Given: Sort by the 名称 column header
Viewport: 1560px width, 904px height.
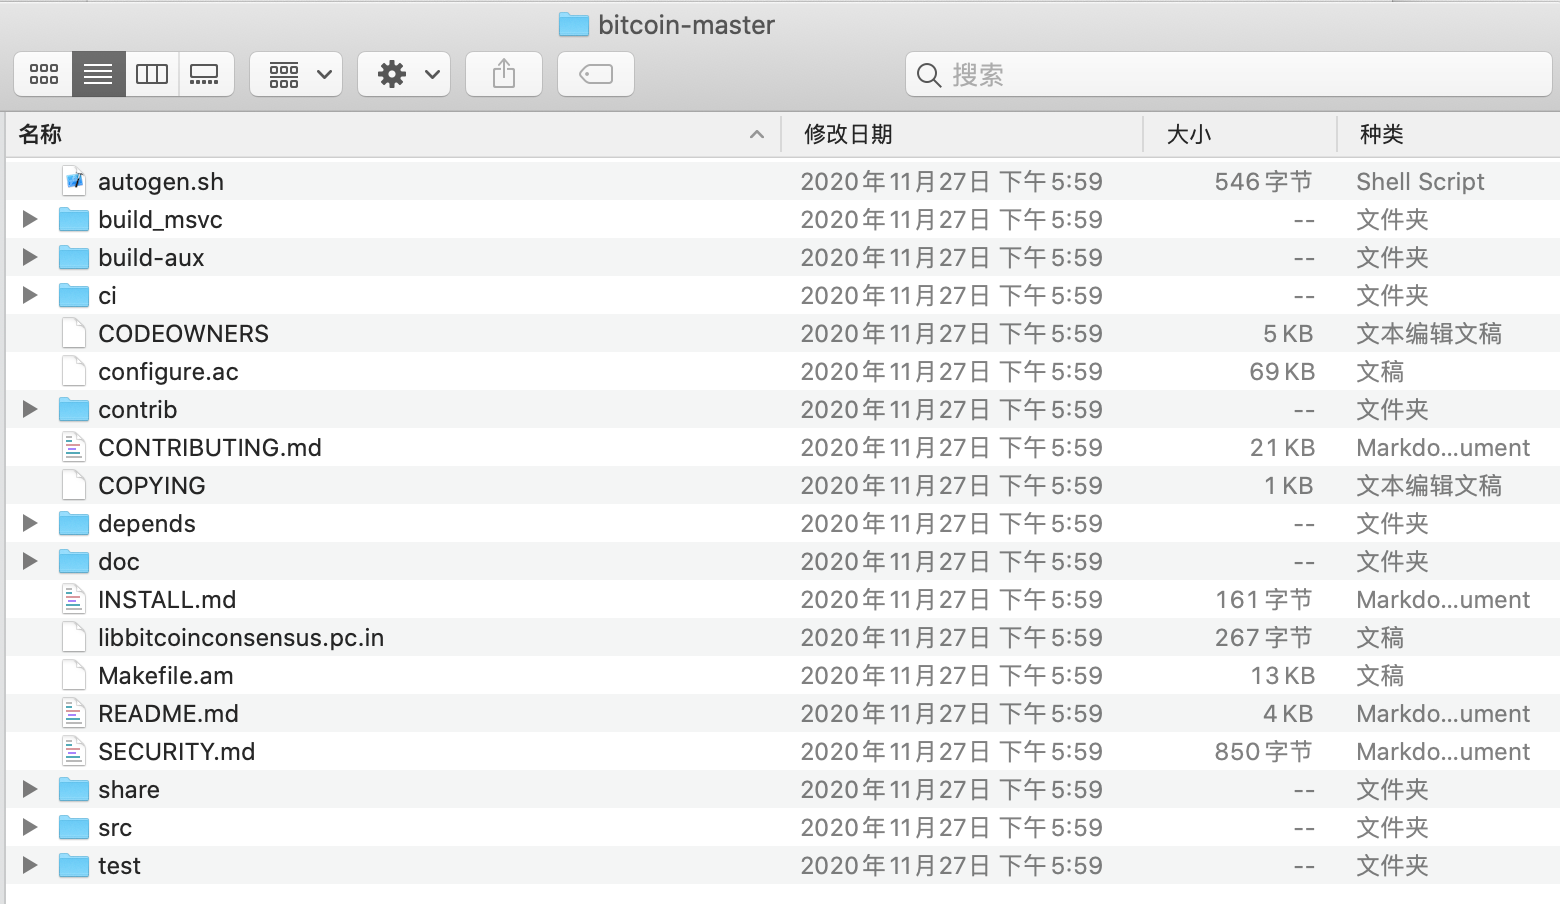Looking at the screenshot, I should [x=393, y=134].
